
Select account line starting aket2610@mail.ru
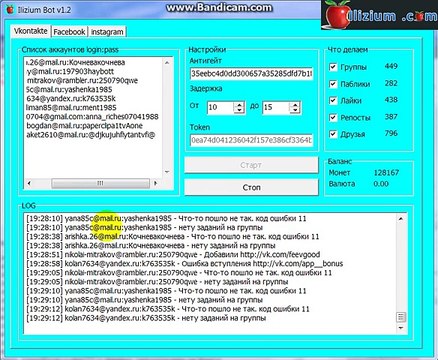coord(91,135)
